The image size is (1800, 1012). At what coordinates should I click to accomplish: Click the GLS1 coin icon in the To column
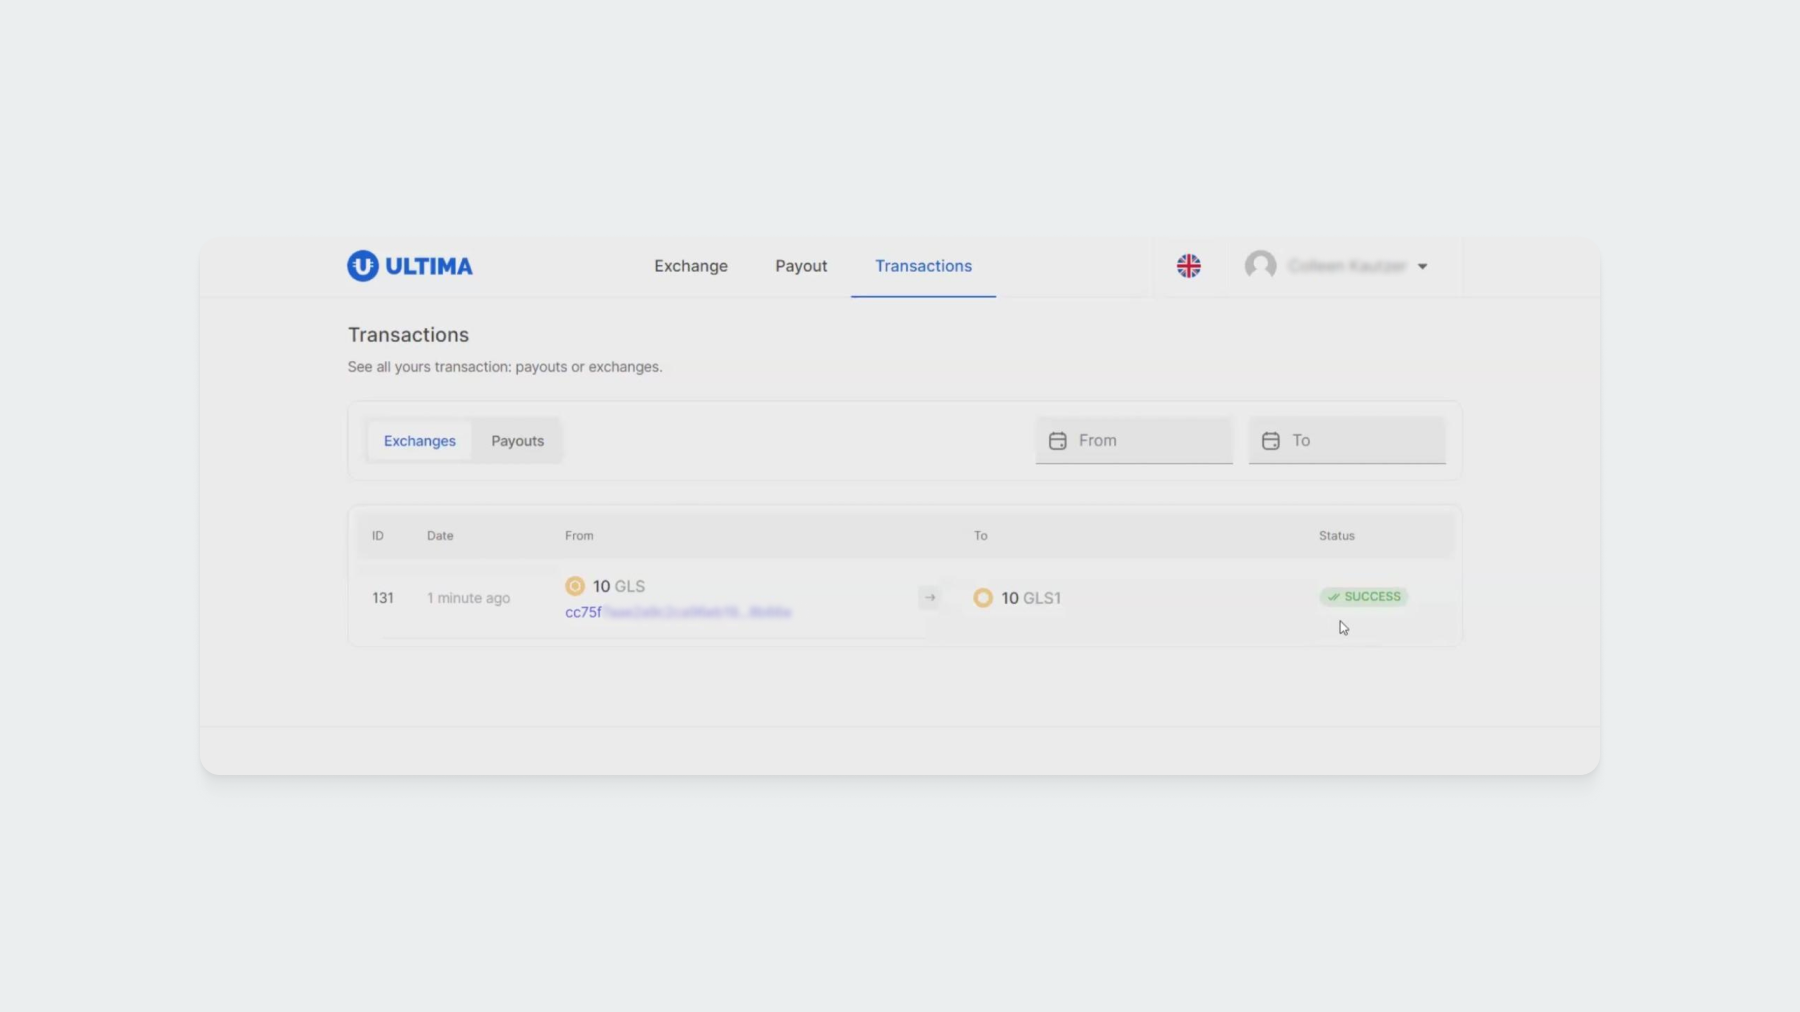(983, 598)
